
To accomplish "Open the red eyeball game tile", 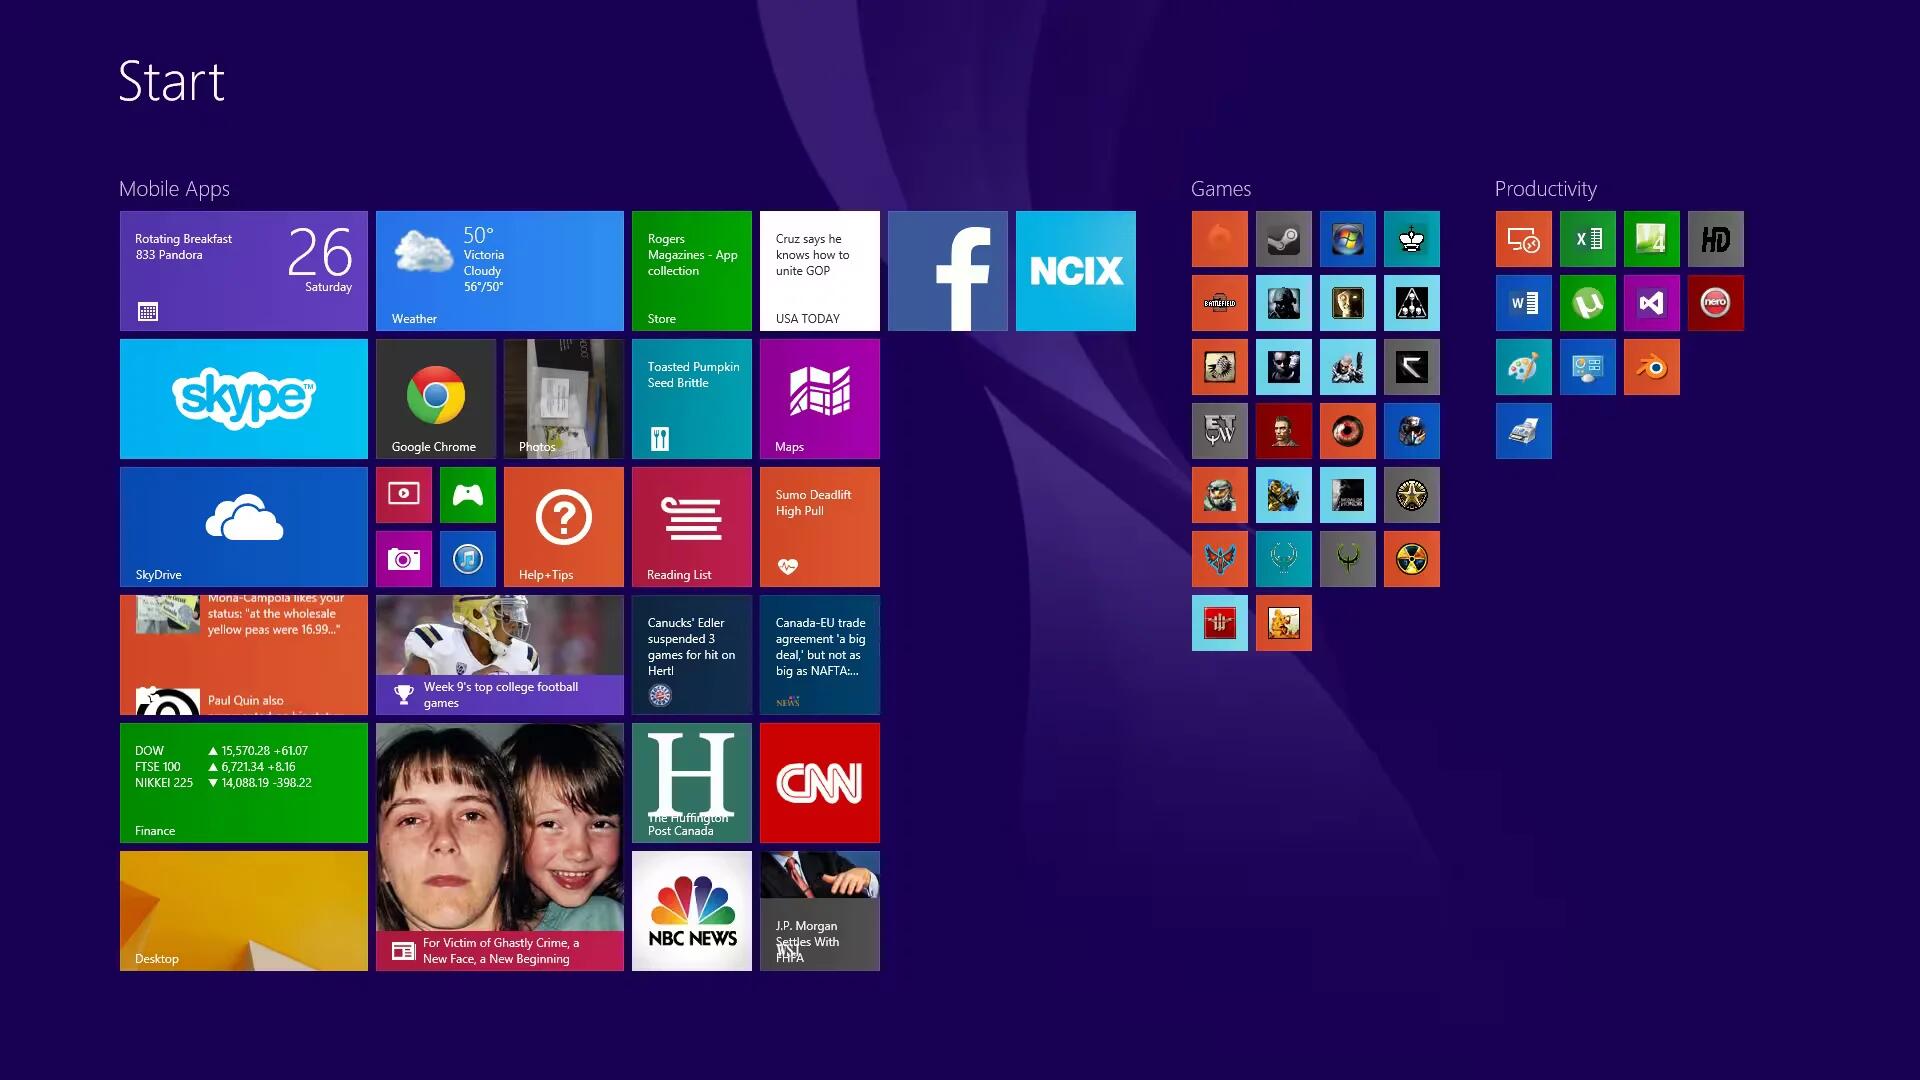I will [x=1347, y=431].
